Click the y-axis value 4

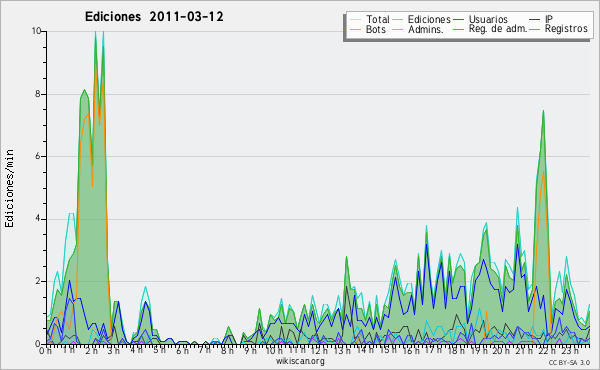click(x=38, y=219)
